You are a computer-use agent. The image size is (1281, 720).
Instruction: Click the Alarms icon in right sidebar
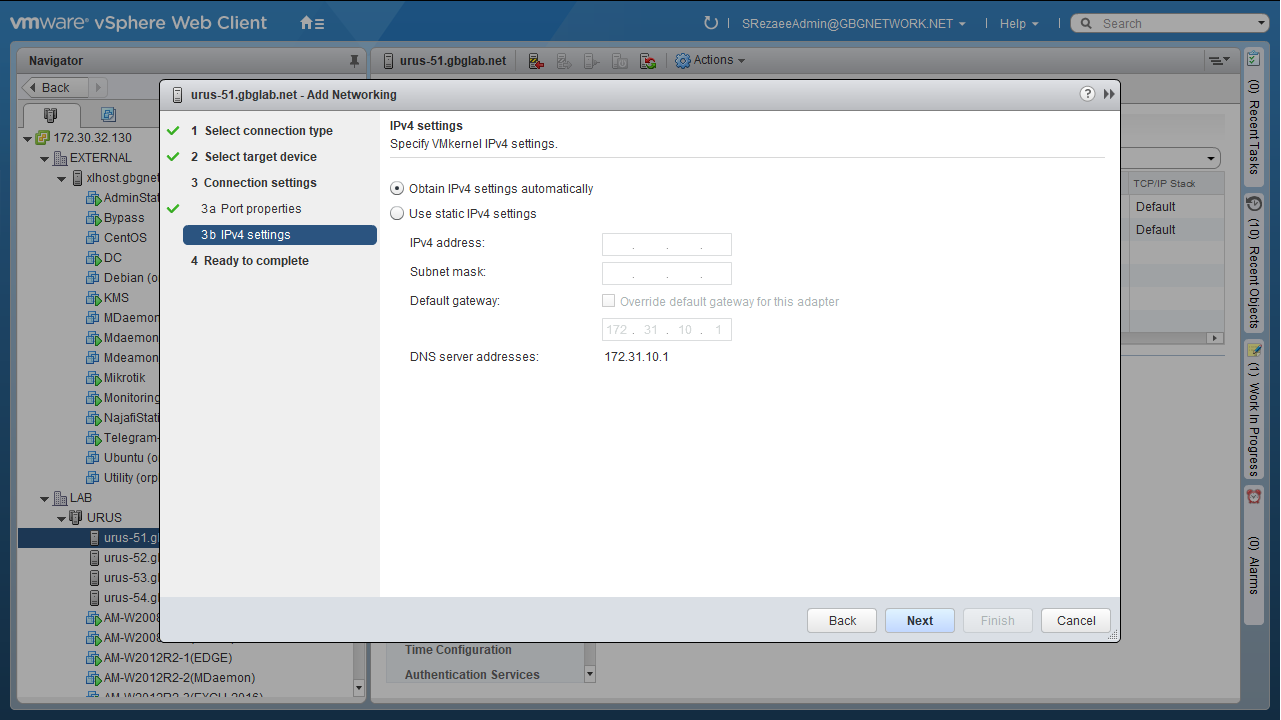point(1253,496)
